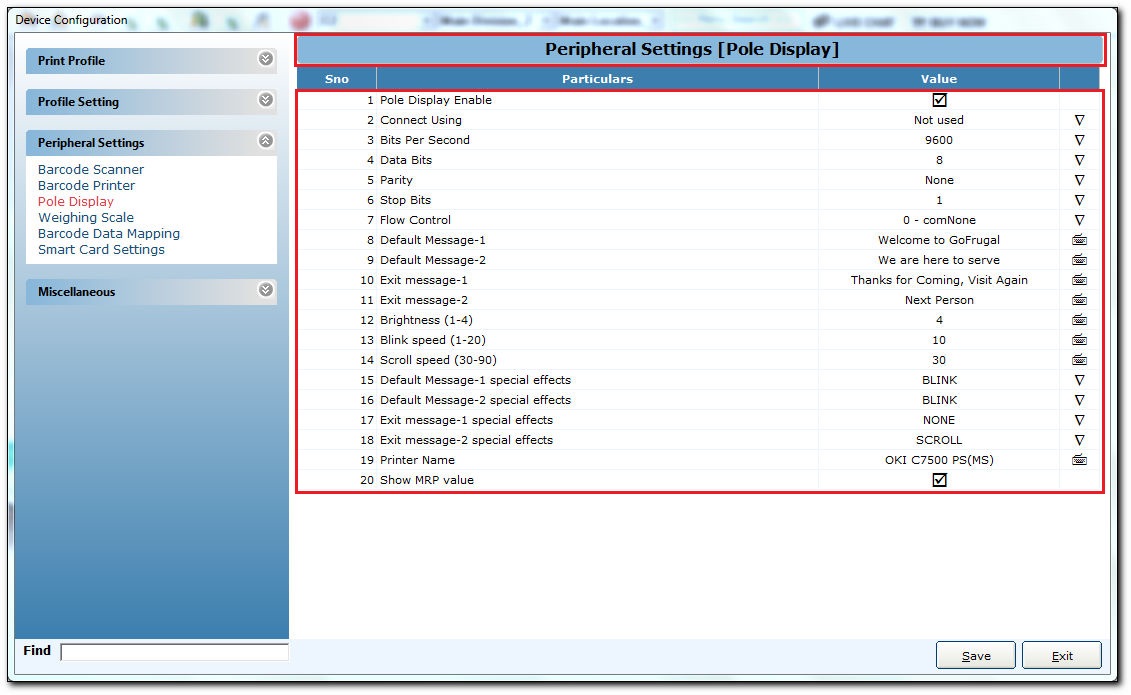This screenshot has height=695, width=1131.
Task: Open the Parity dropdown arrow
Action: [x=1079, y=180]
